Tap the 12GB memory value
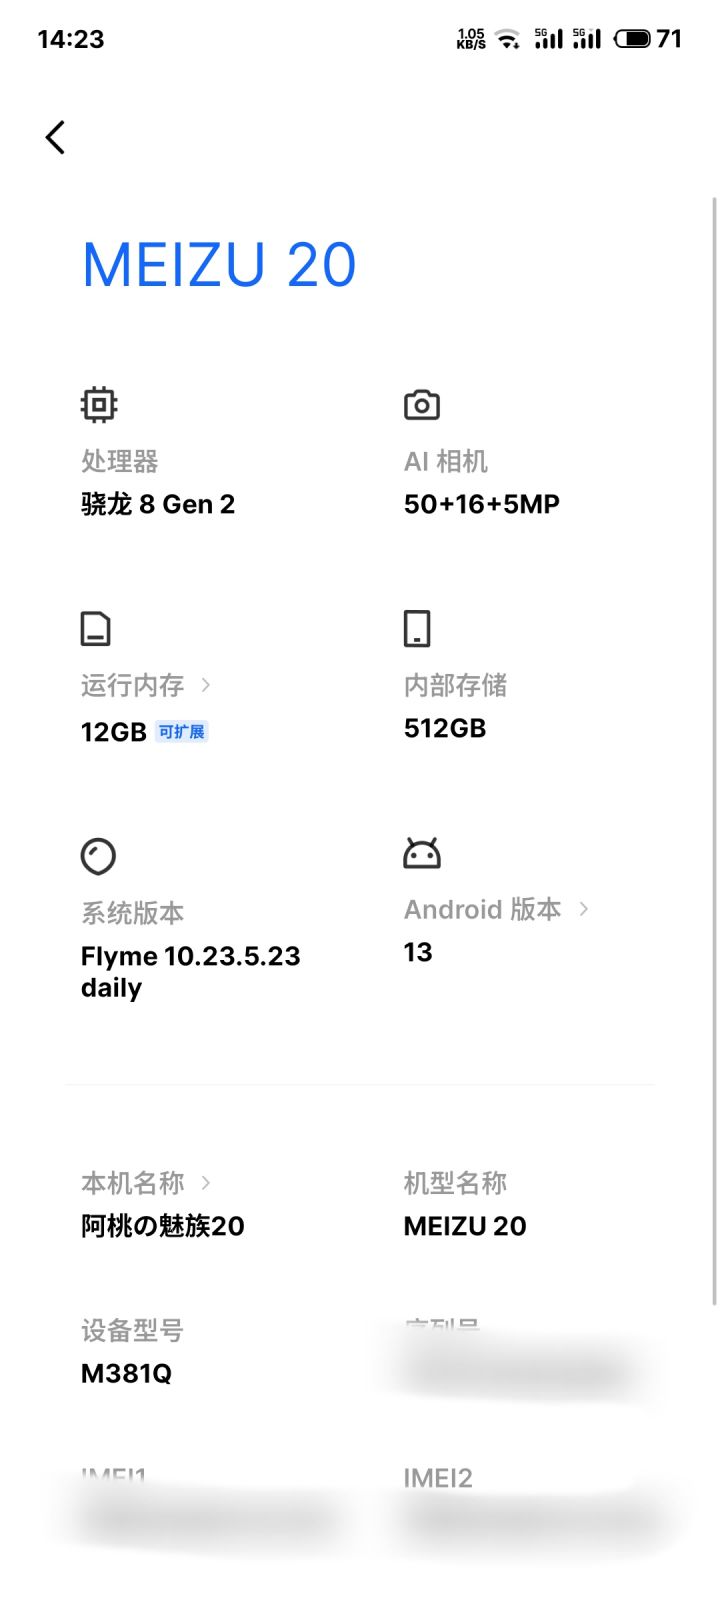Image resolution: width=720 pixels, height=1600 pixels. [x=114, y=732]
